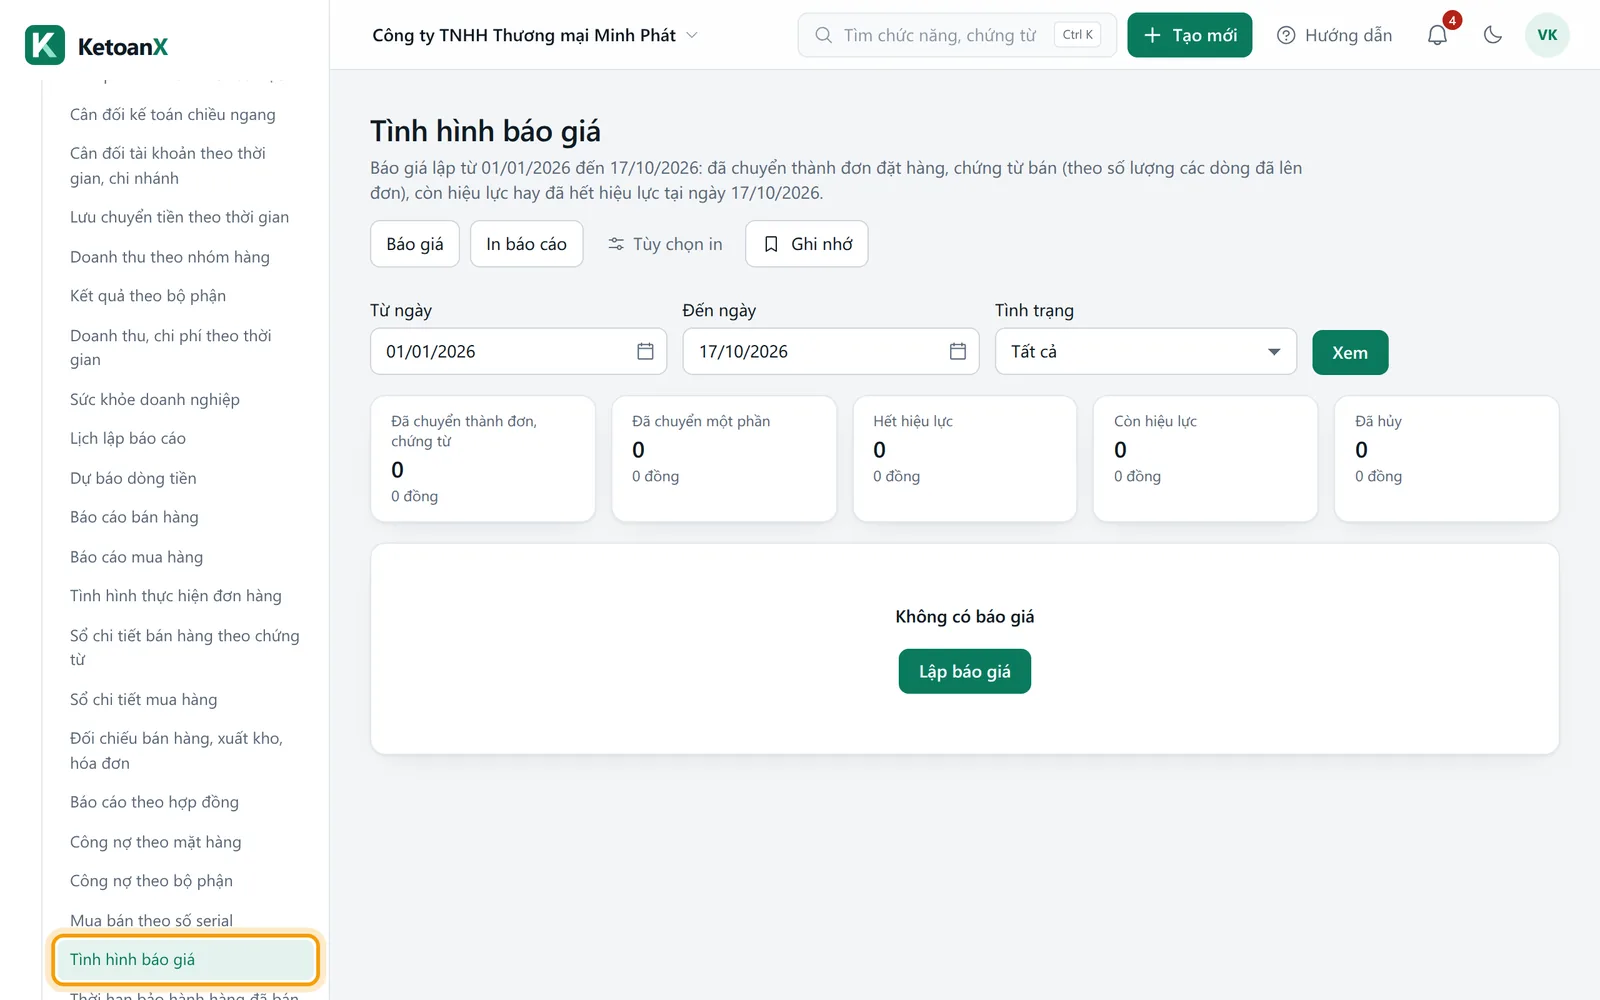Click the Ghi nhớ bookmark icon
This screenshot has height=1000, width=1600.
(771, 244)
